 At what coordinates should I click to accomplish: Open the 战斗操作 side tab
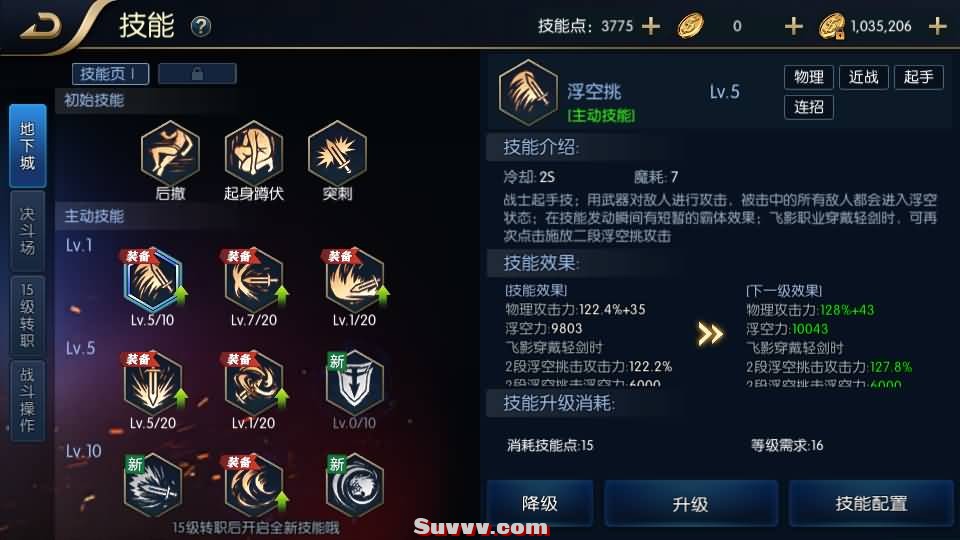coord(28,400)
